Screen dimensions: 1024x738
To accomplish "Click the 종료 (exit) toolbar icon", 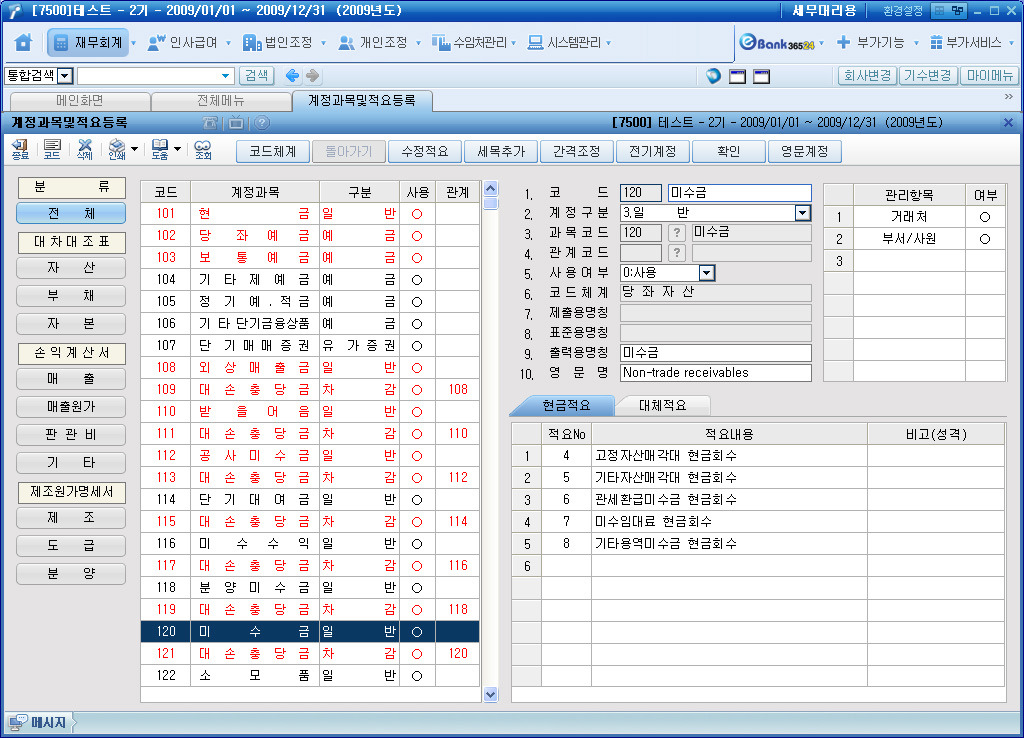I will click(20, 151).
